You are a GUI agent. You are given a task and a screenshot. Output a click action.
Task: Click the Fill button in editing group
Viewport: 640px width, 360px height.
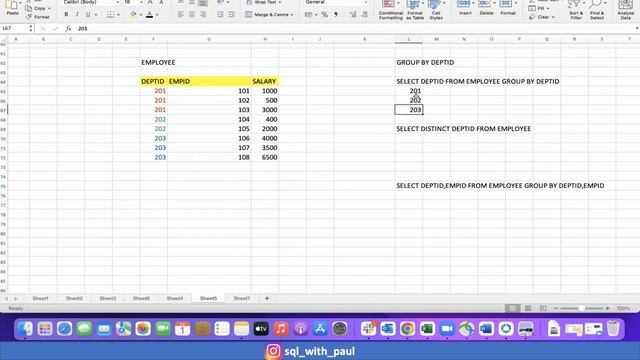pos(539,8)
